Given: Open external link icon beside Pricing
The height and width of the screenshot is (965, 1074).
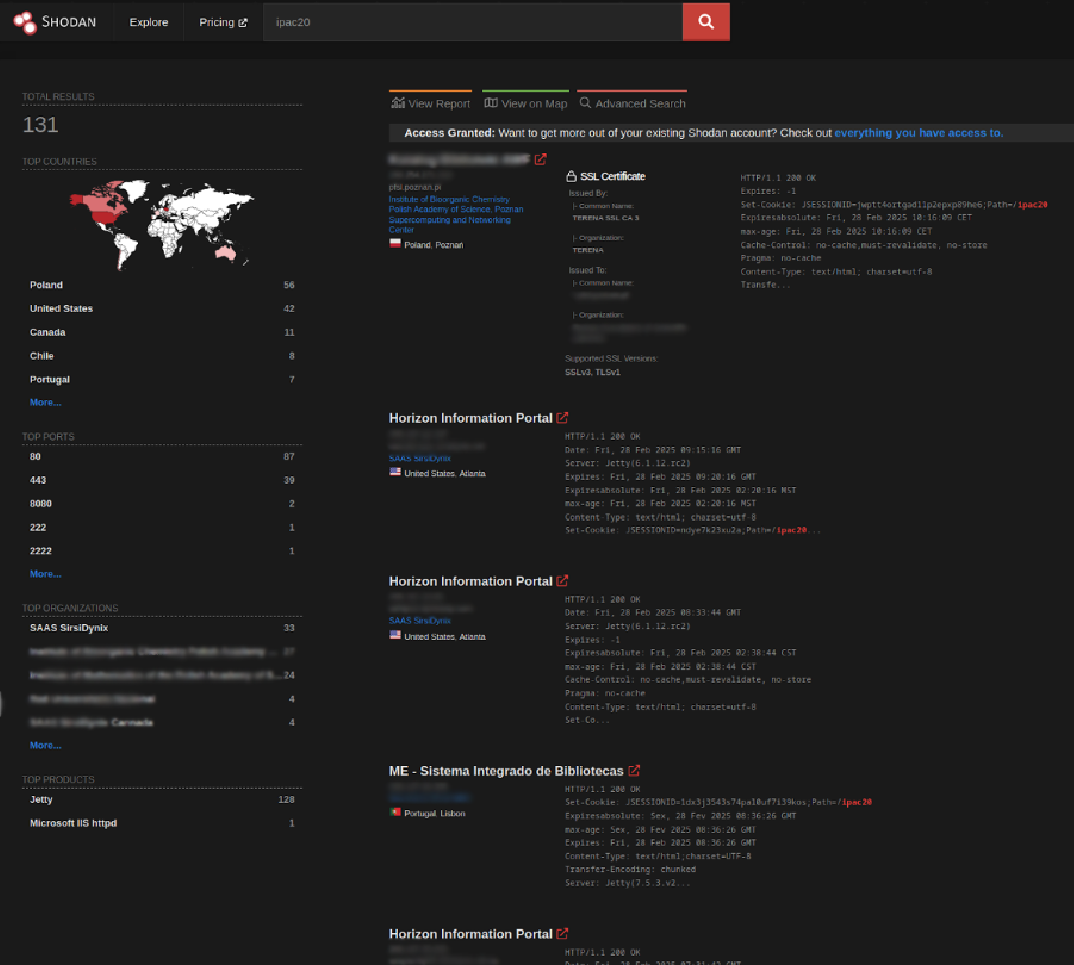Looking at the screenshot, I should coord(242,23).
